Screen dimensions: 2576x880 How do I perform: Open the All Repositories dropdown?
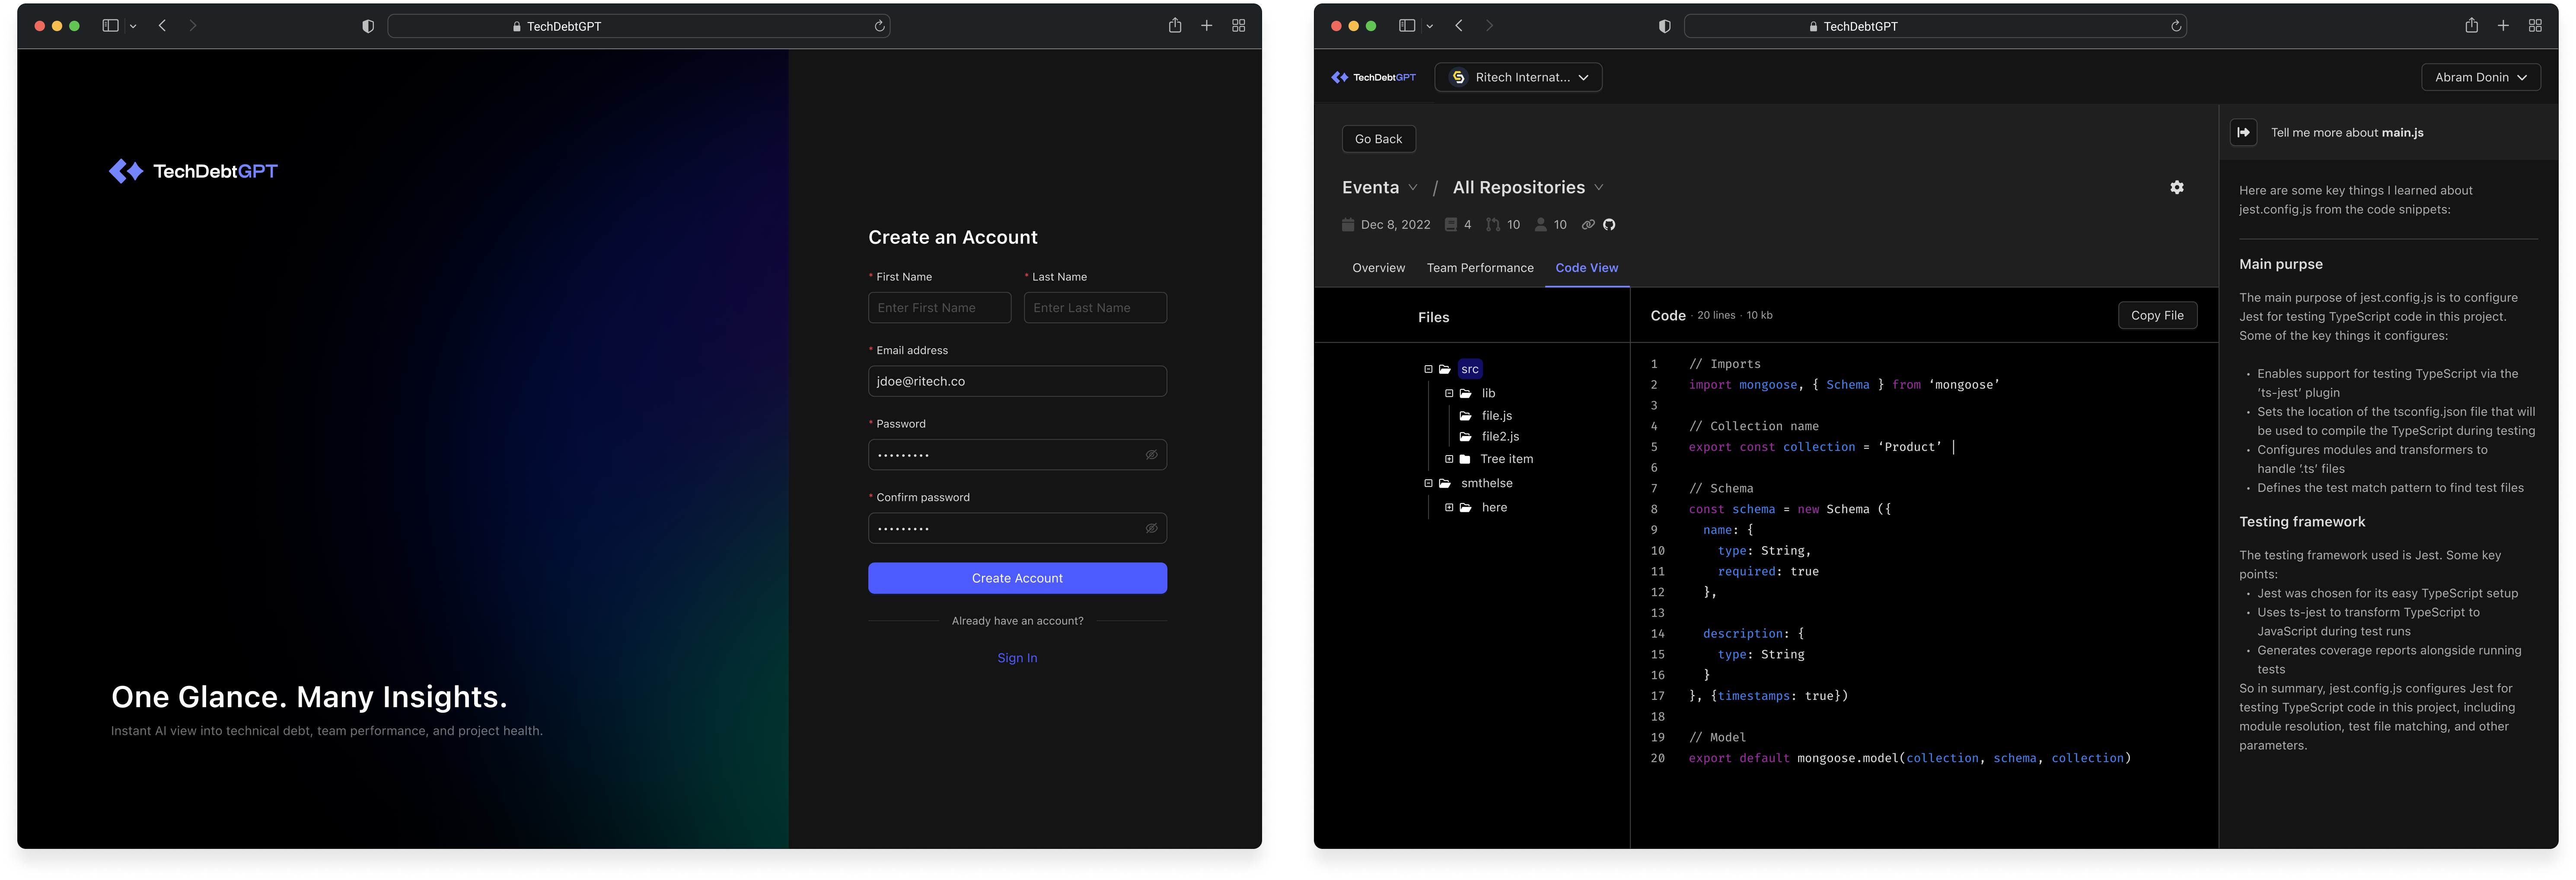pyautogui.click(x=1527, y=188)
